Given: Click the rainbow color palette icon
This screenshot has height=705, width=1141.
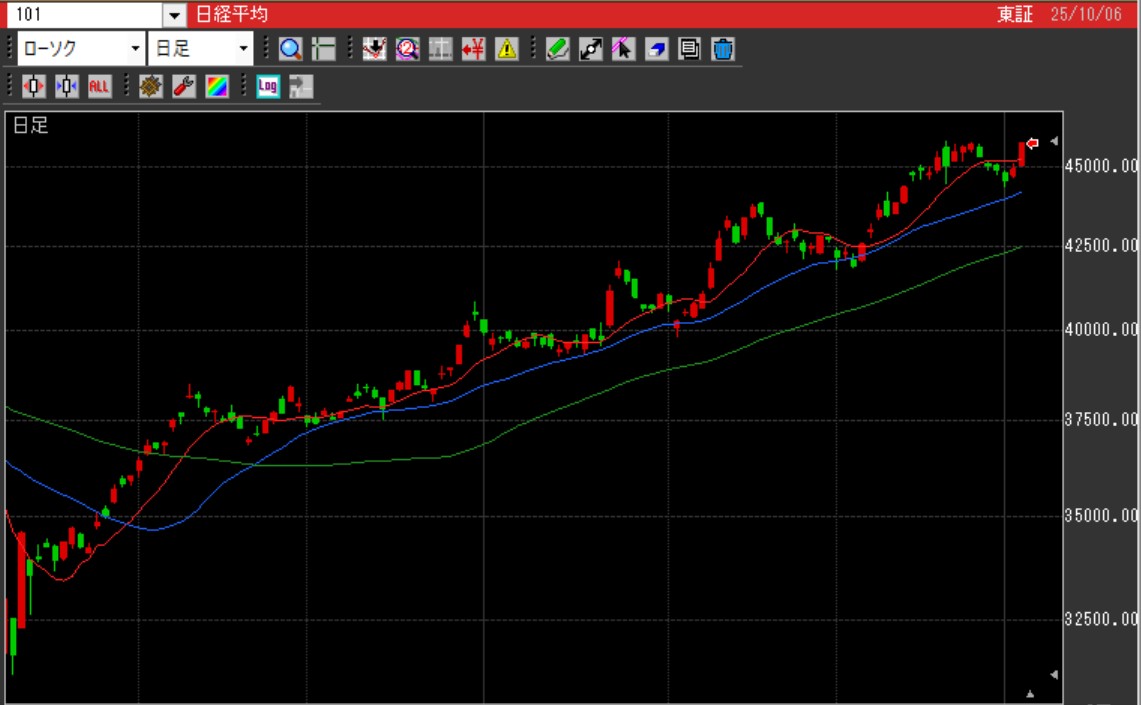Looking at the screenshot, I should (x=217, y=87).
